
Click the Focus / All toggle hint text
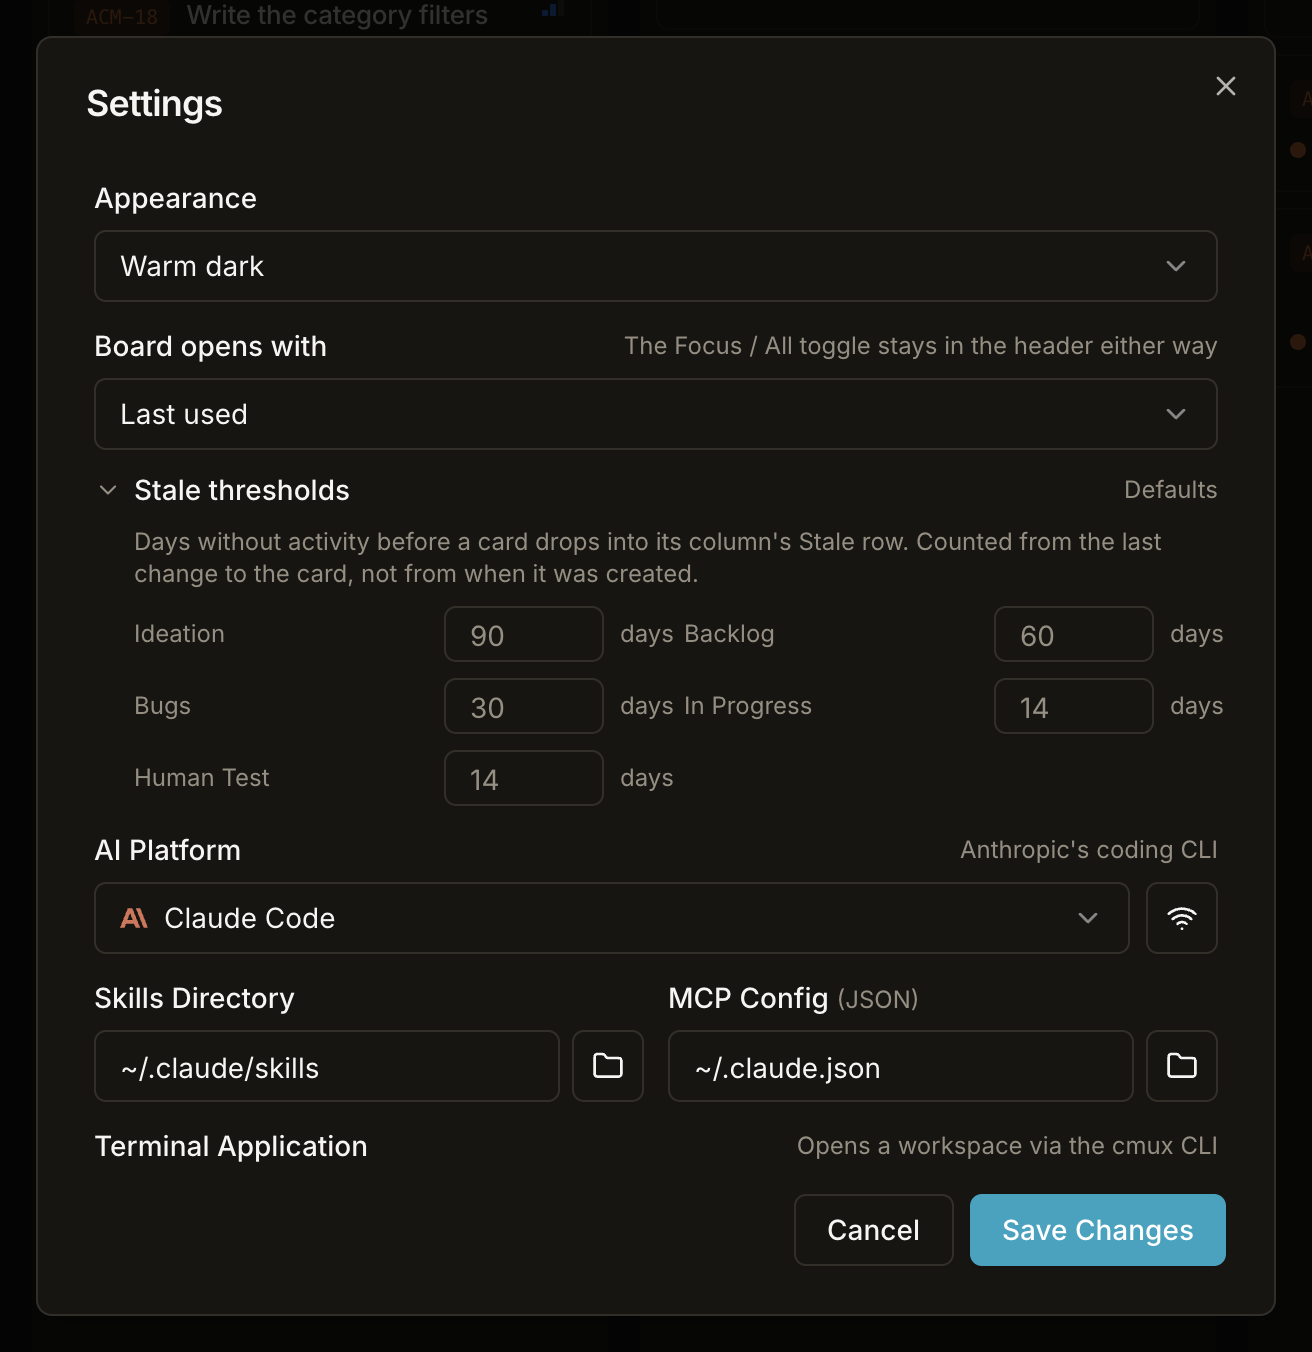coord(921,346)
